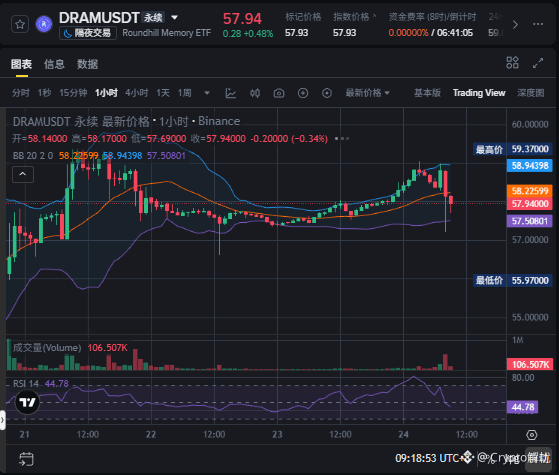Open chart settings gear on time axis
Screen dimensions: 559x475
[532, 435]
